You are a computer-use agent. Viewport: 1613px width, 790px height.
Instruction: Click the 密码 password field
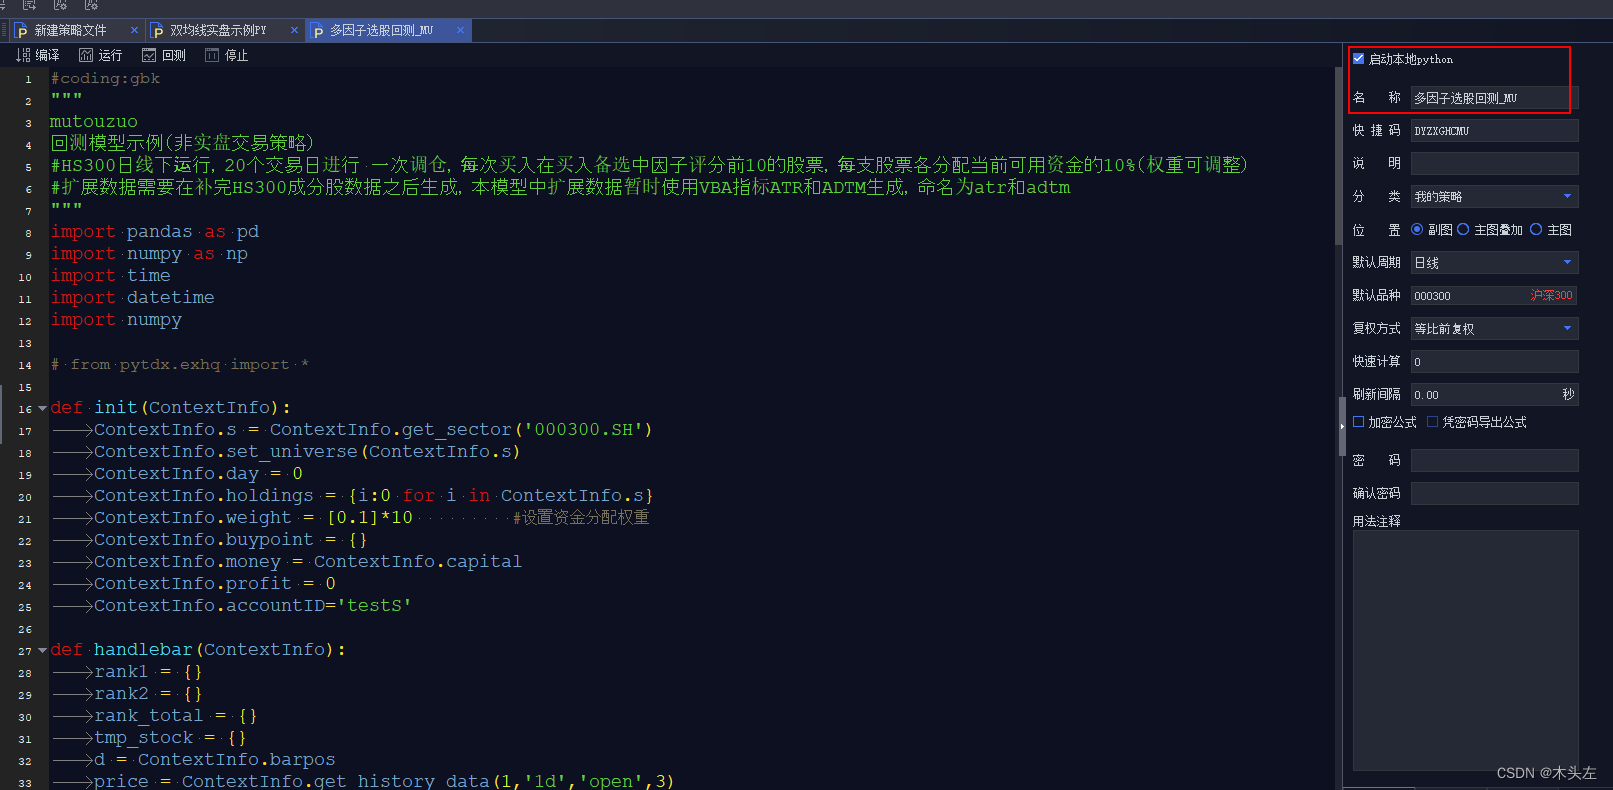(1494, 460)
